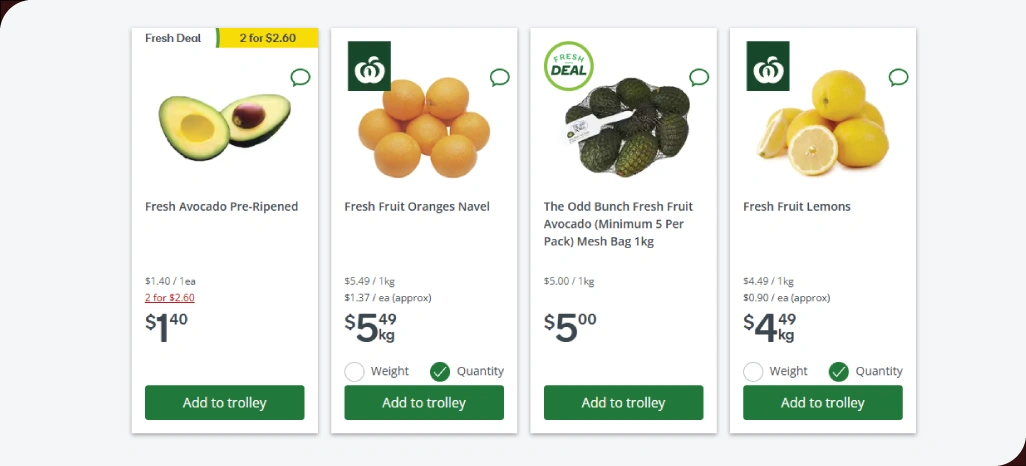Choose Quantity option for Fresh Fruit Lemons
Image resolution: width=1026 pixels, height=466 pixels.
[839, 372]
